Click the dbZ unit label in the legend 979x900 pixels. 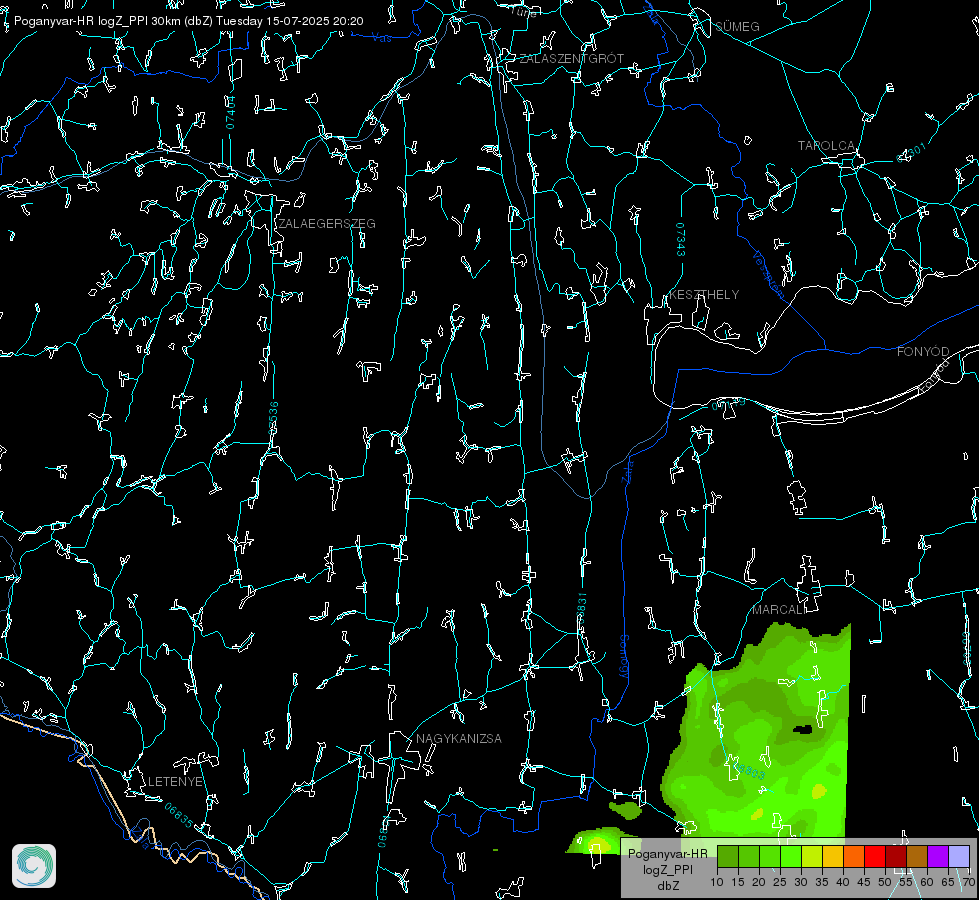click(x=667, y=886)
